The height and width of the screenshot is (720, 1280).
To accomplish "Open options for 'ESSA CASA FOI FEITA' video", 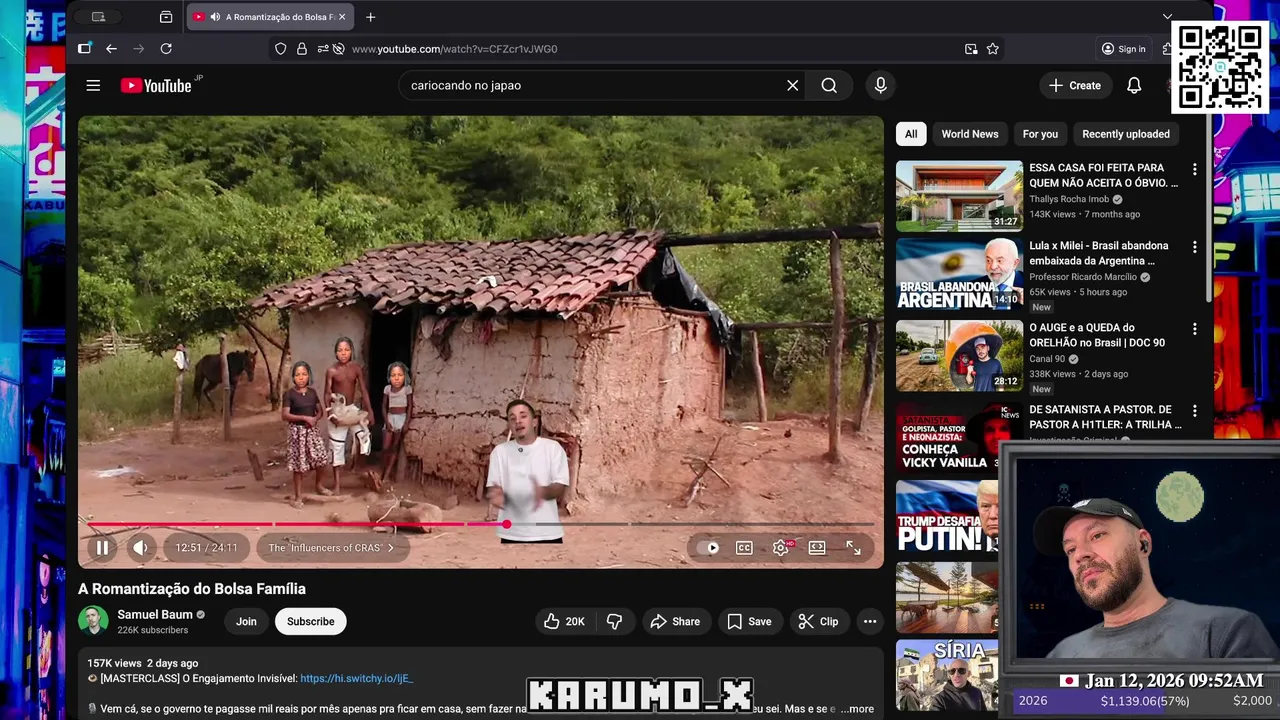I will [1194, 169].
